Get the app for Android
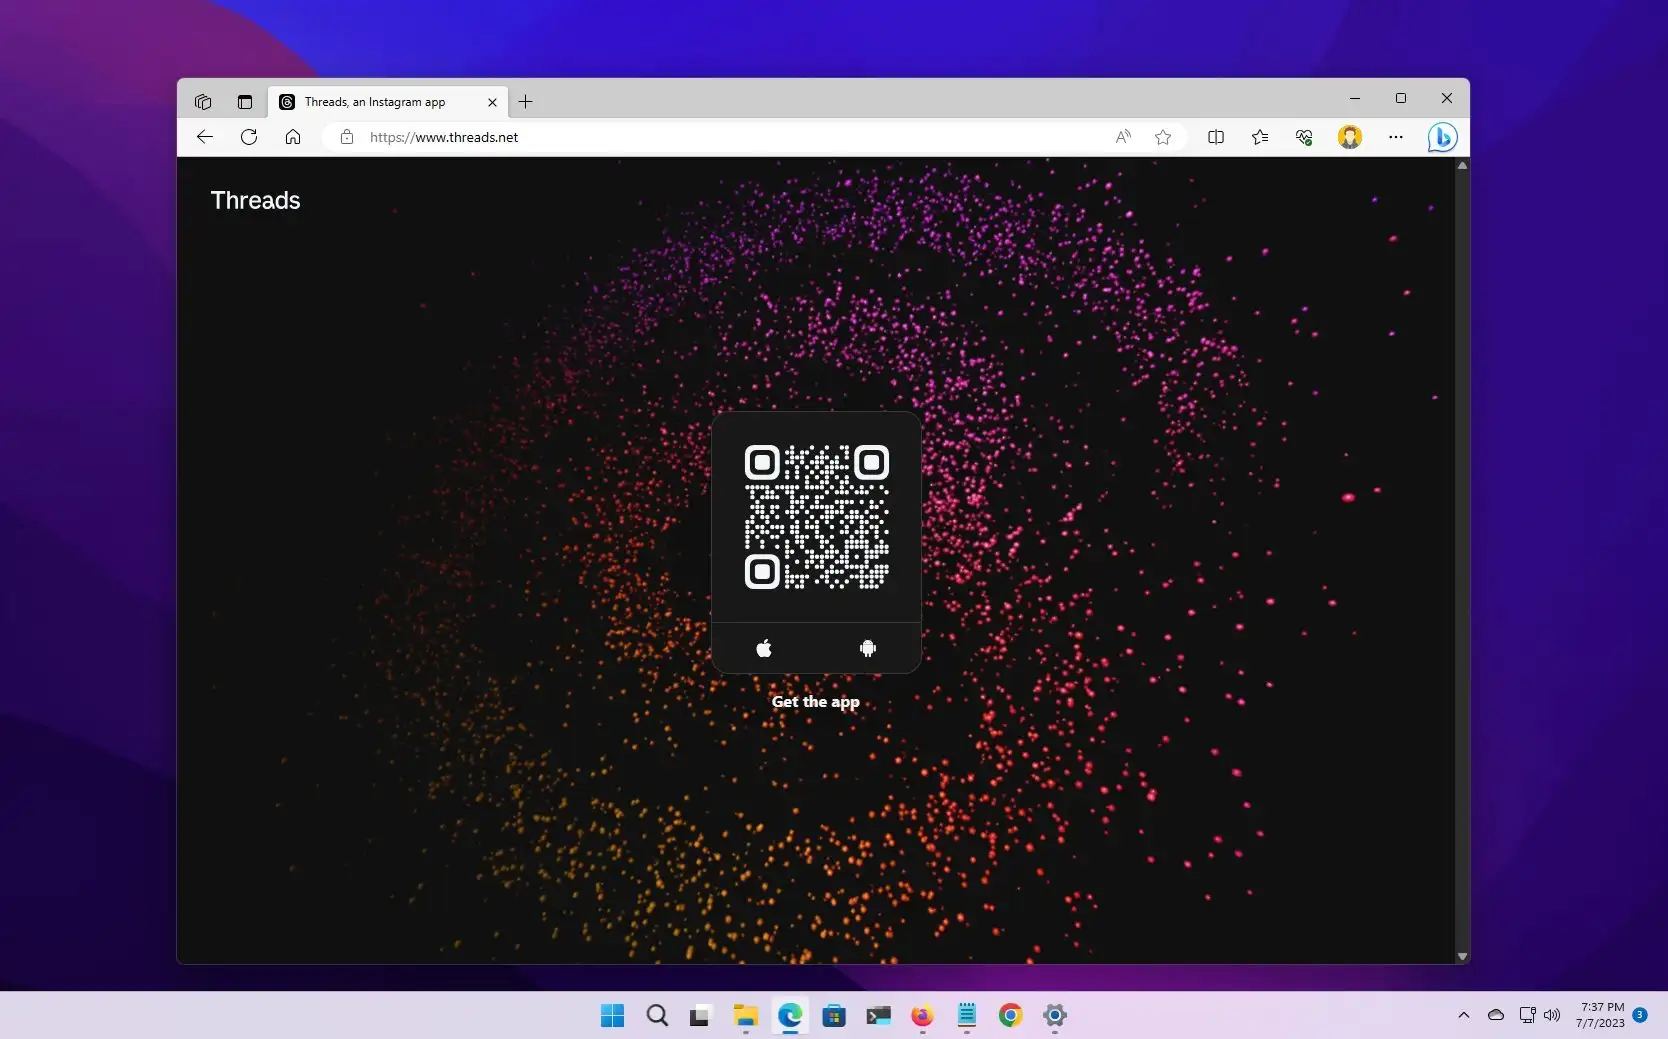 [x=868, y=648]
